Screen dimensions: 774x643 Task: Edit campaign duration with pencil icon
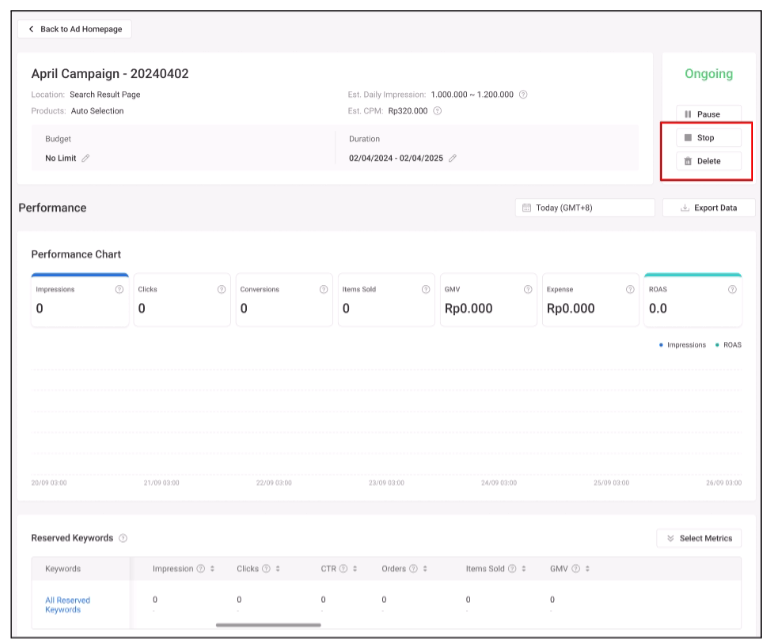453,158
